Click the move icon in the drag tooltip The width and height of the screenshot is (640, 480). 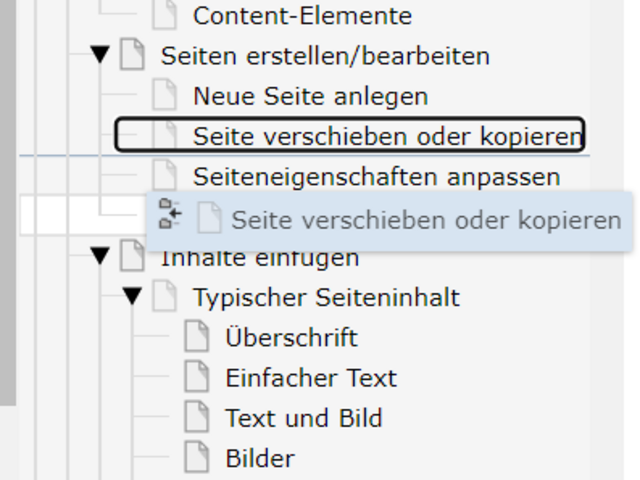pos(170,216)
